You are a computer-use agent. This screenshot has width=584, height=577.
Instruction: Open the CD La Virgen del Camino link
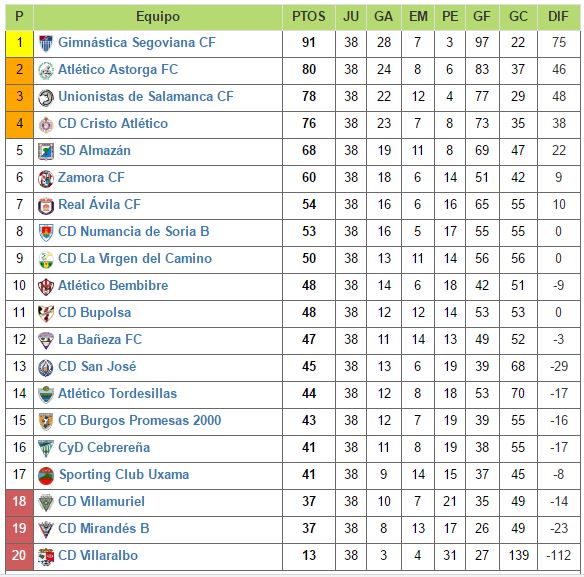click(x=135, y=259)
